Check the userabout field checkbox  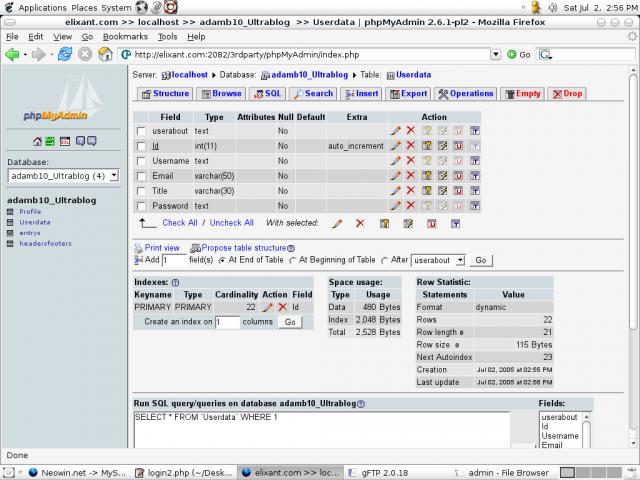coord(141,131)
